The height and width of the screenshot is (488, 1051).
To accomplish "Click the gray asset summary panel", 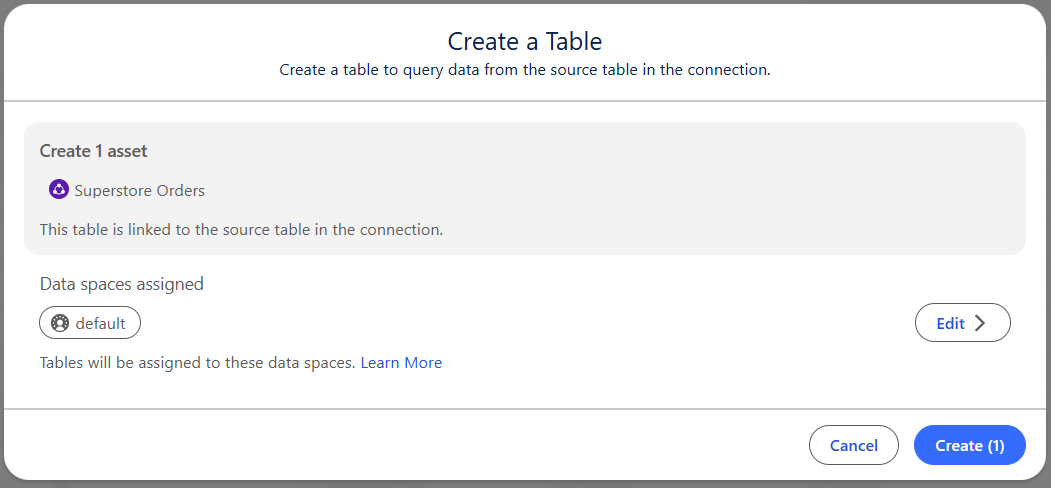I will [525, 188].
